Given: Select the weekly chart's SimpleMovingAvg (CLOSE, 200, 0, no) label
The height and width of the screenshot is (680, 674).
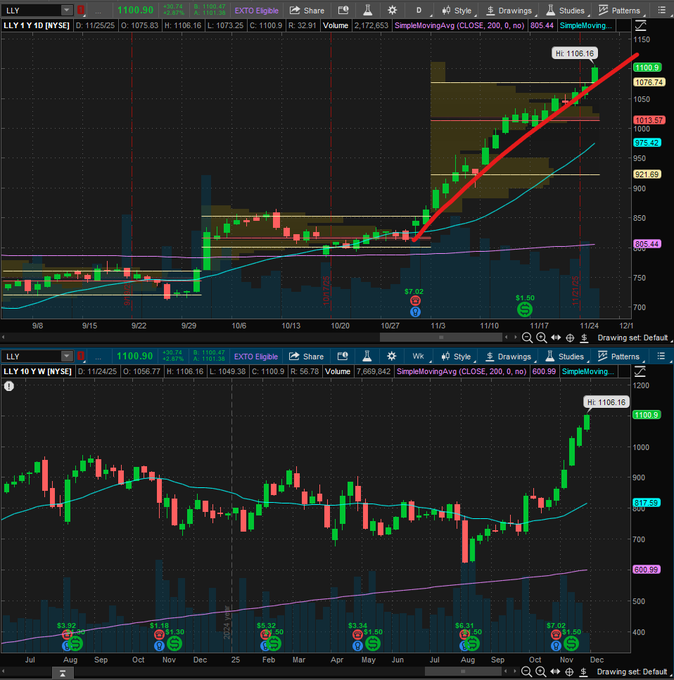Looking at the screenshot, I should pos(461,372).
